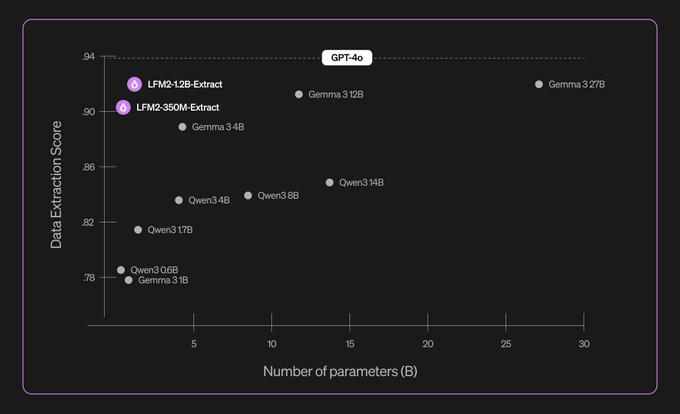Click the "Number of parameters (B)" axis title
Image resolution: width=680 pixels, height=414 pixels.
(x=340, y=372)
